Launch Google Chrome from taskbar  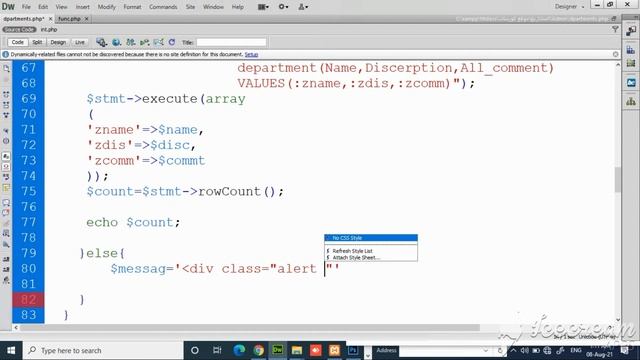click(258, 350)
